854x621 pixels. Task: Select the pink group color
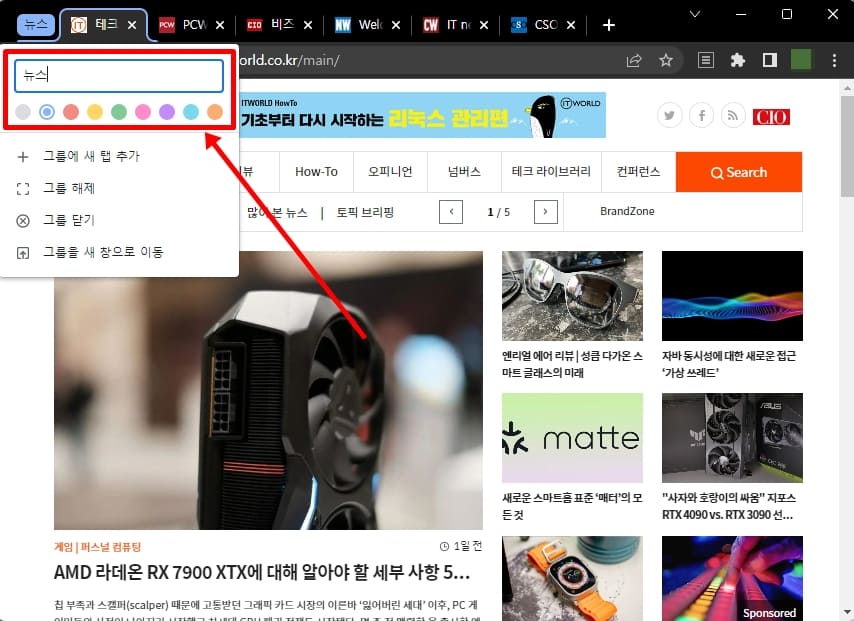coord(143,112)
